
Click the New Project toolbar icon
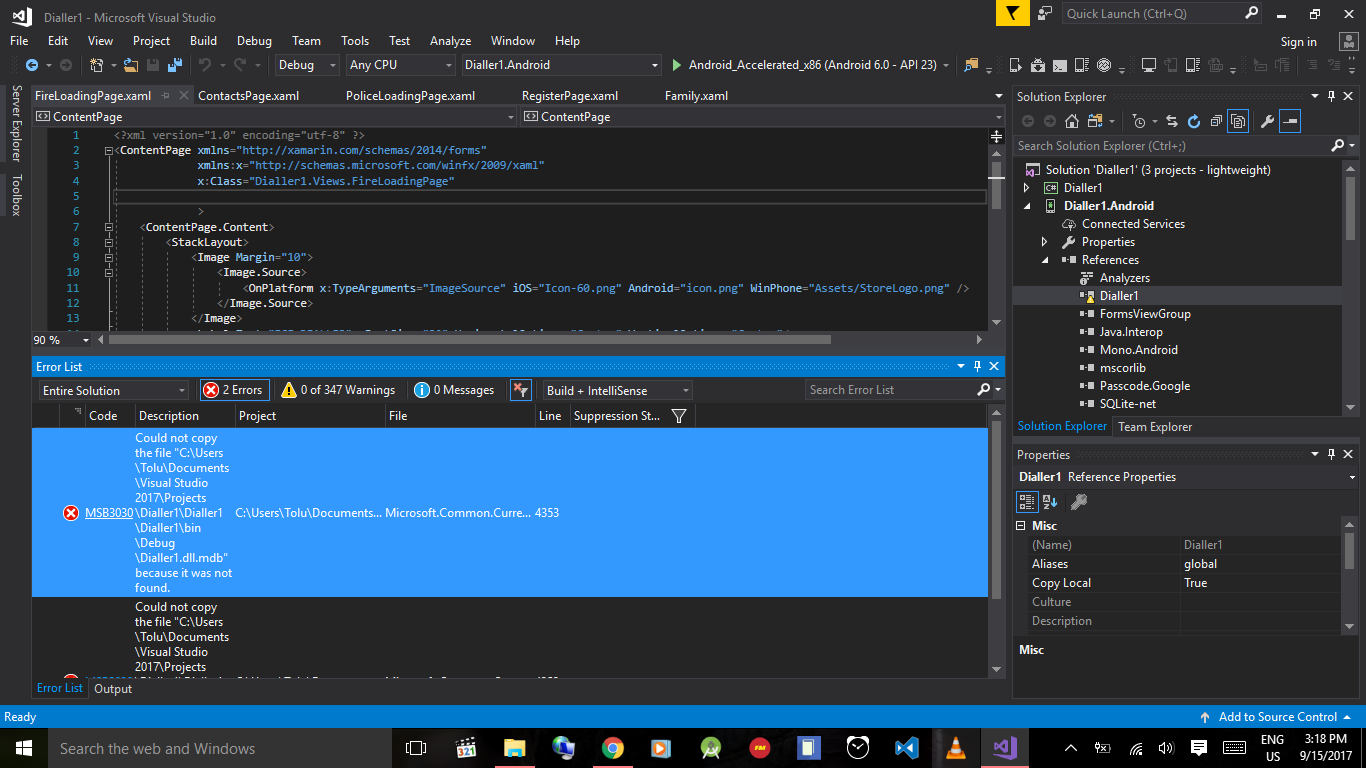(97, 65)
